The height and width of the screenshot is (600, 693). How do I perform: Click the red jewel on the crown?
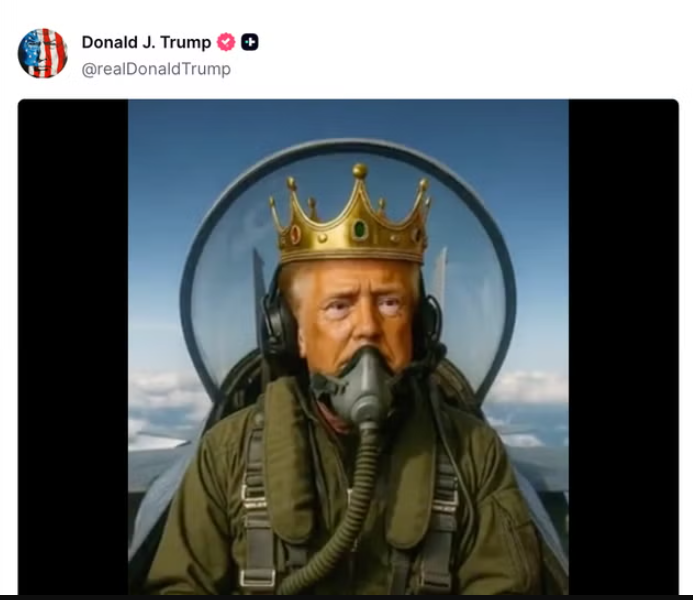(295, 234)
